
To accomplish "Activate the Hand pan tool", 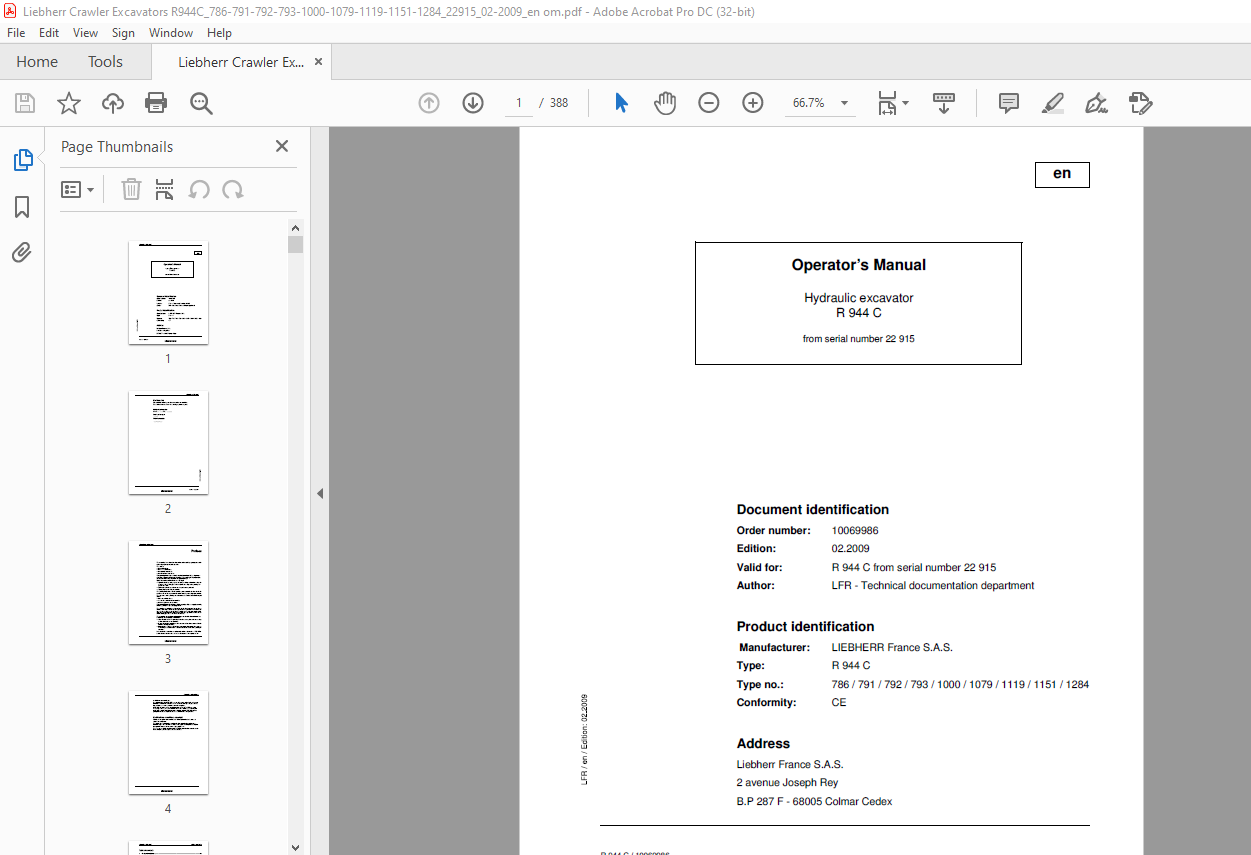I will [665, 103].
